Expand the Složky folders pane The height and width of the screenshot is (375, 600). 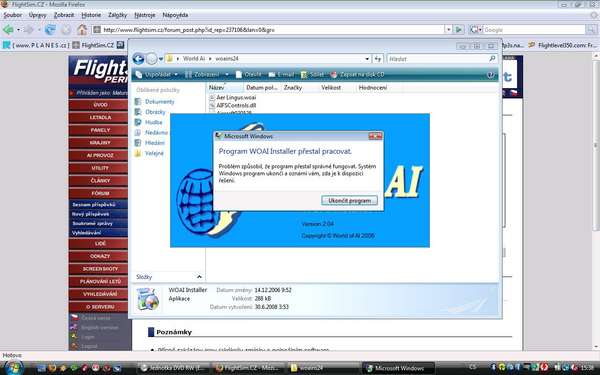tap(168, 277)
